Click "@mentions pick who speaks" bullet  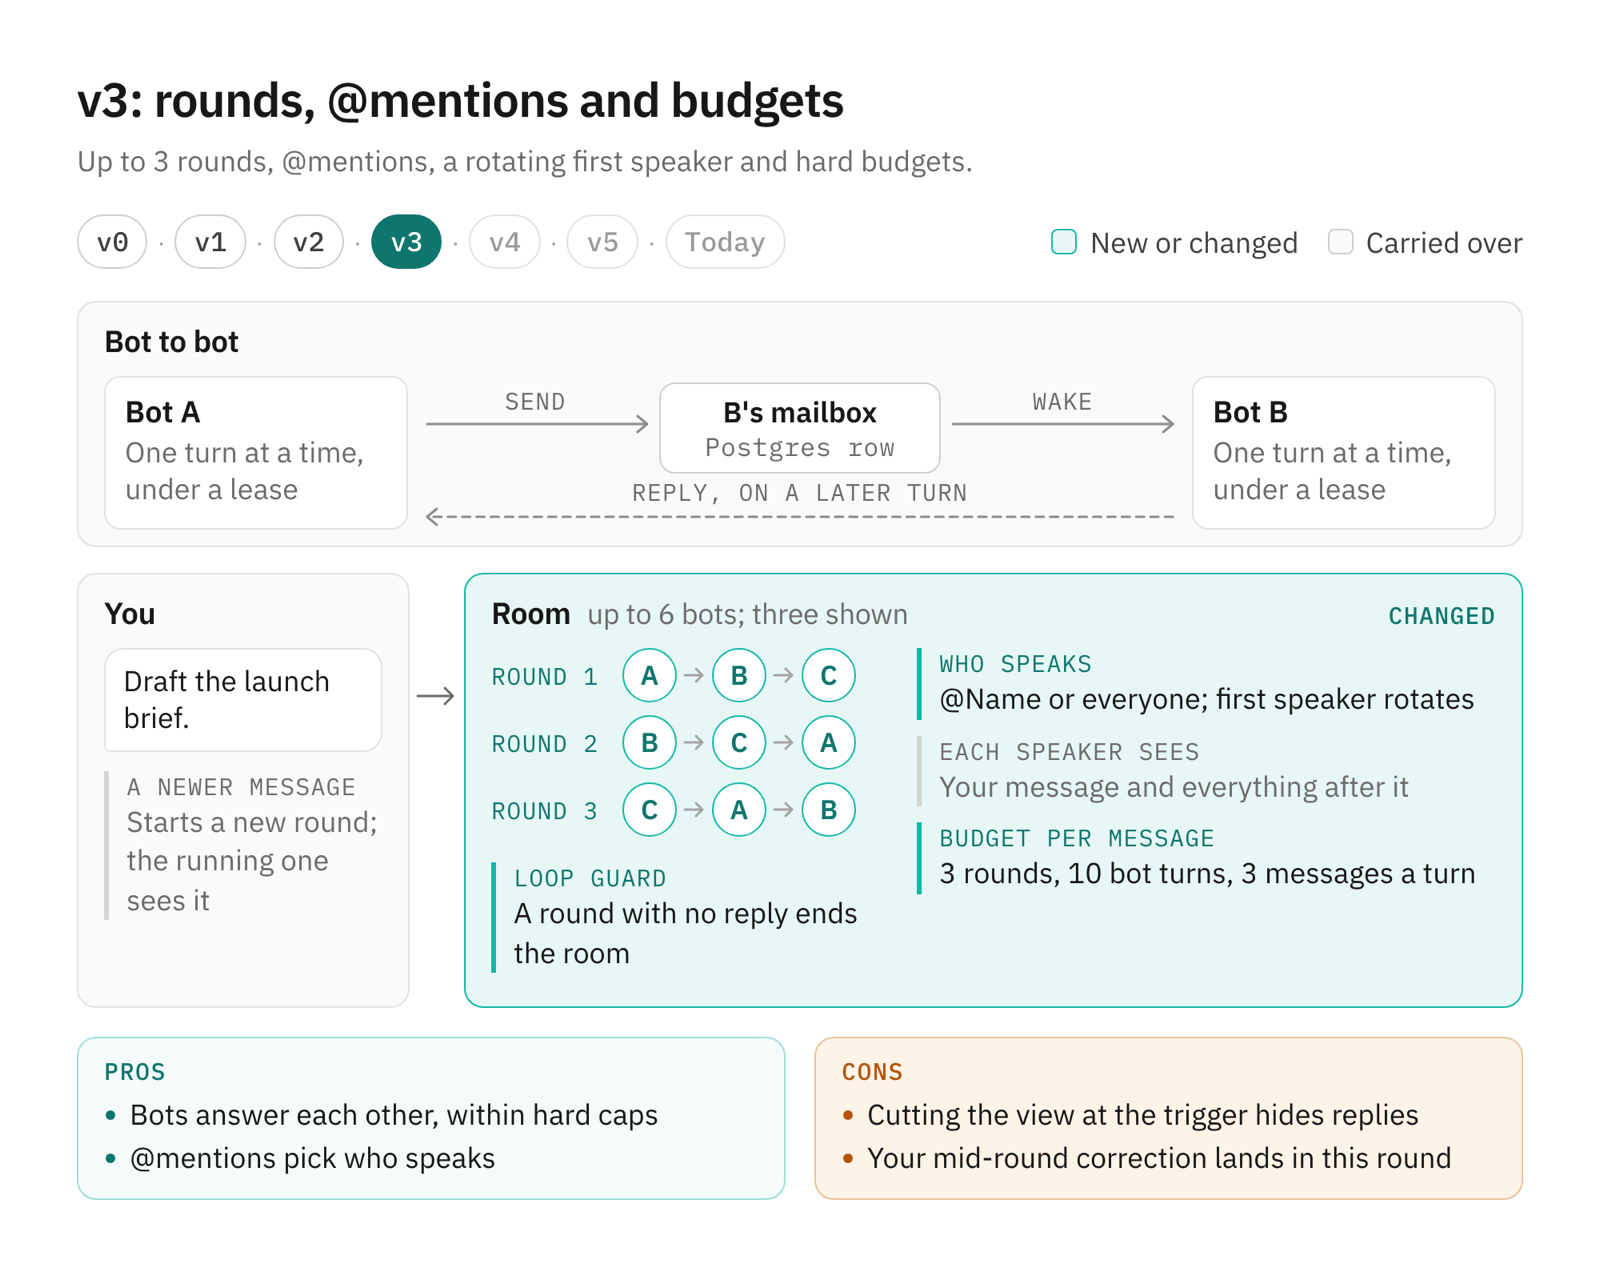pos(312,1158)
